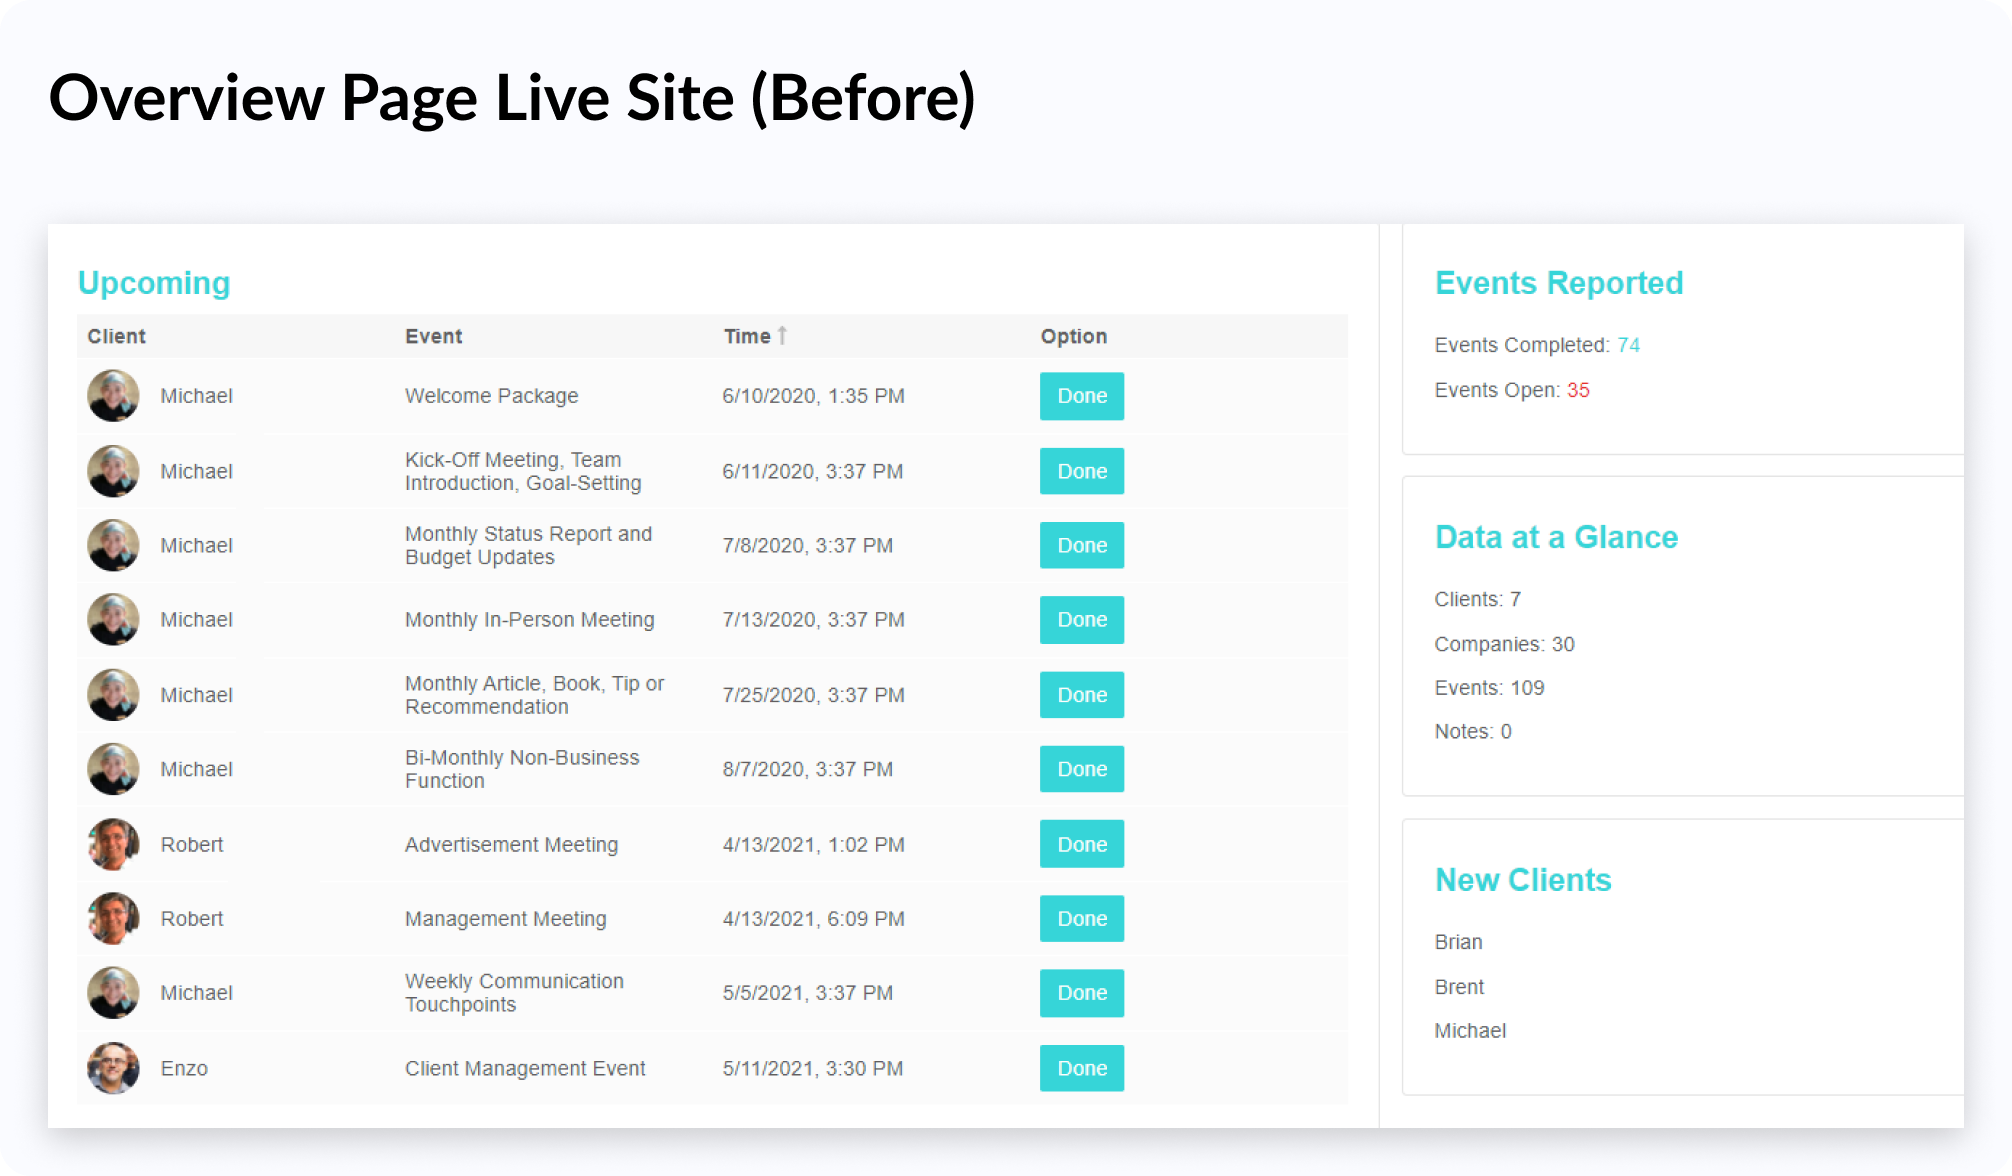Click Enzo's avatar photo
The image size is (2012, 1176).
click(113, 1068)
